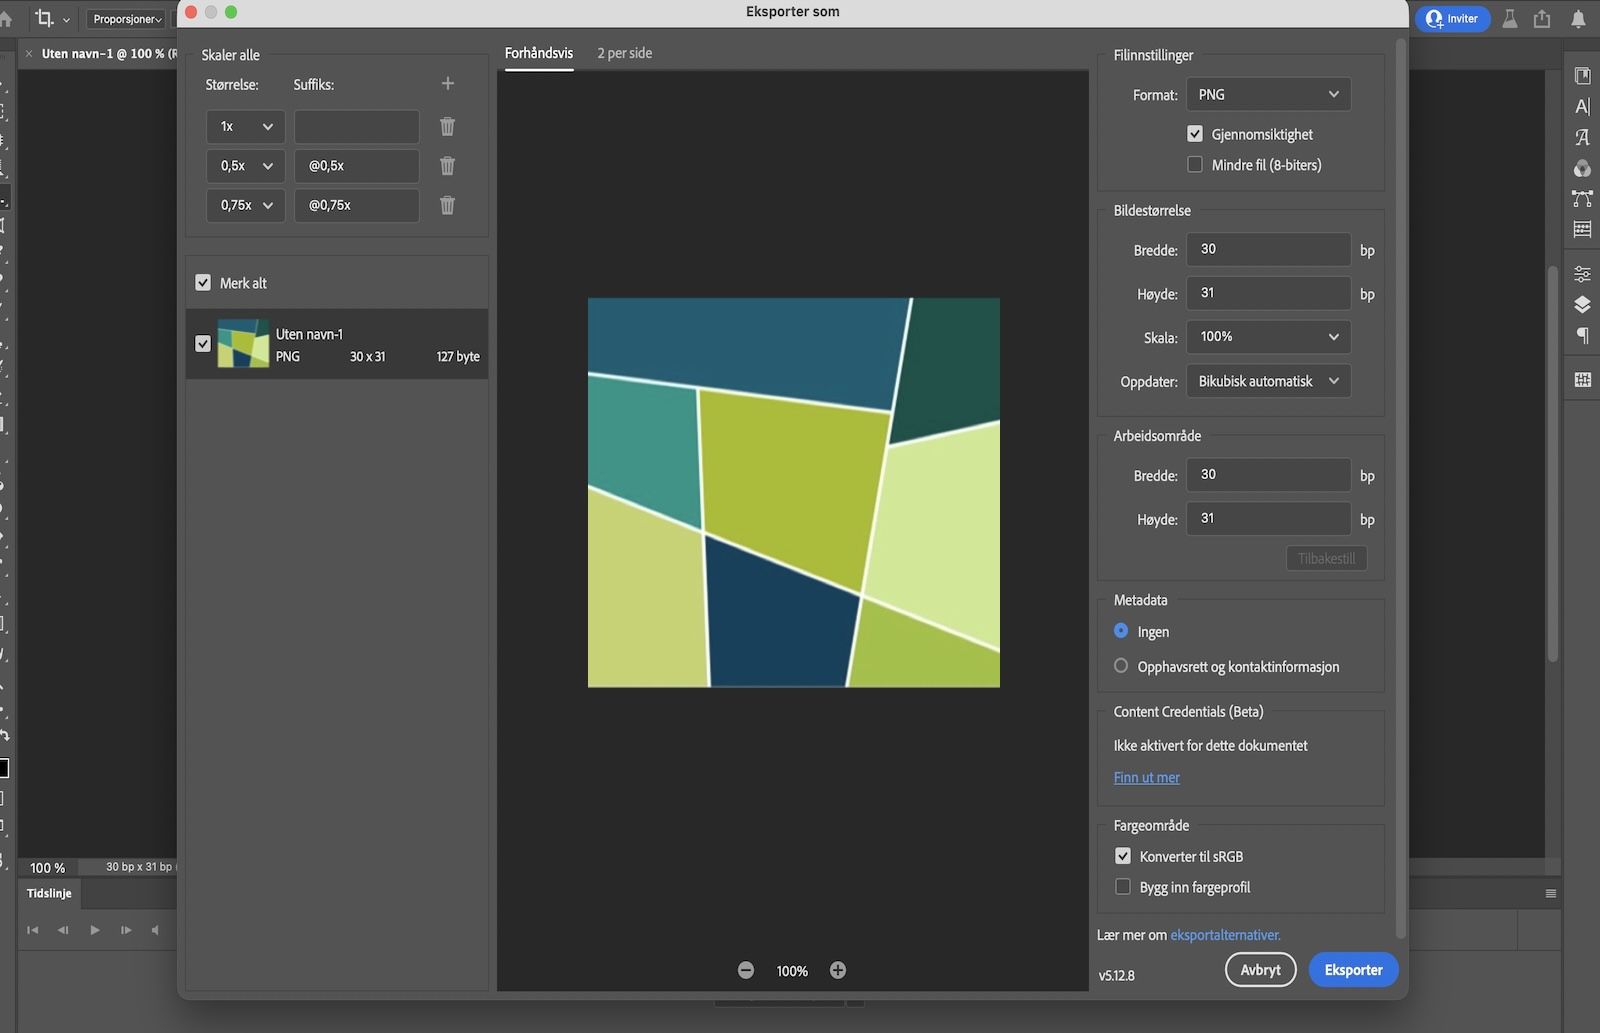Play the timeline animation
This screenshot has height=1033, width=1600.
[x=95, y=930]
